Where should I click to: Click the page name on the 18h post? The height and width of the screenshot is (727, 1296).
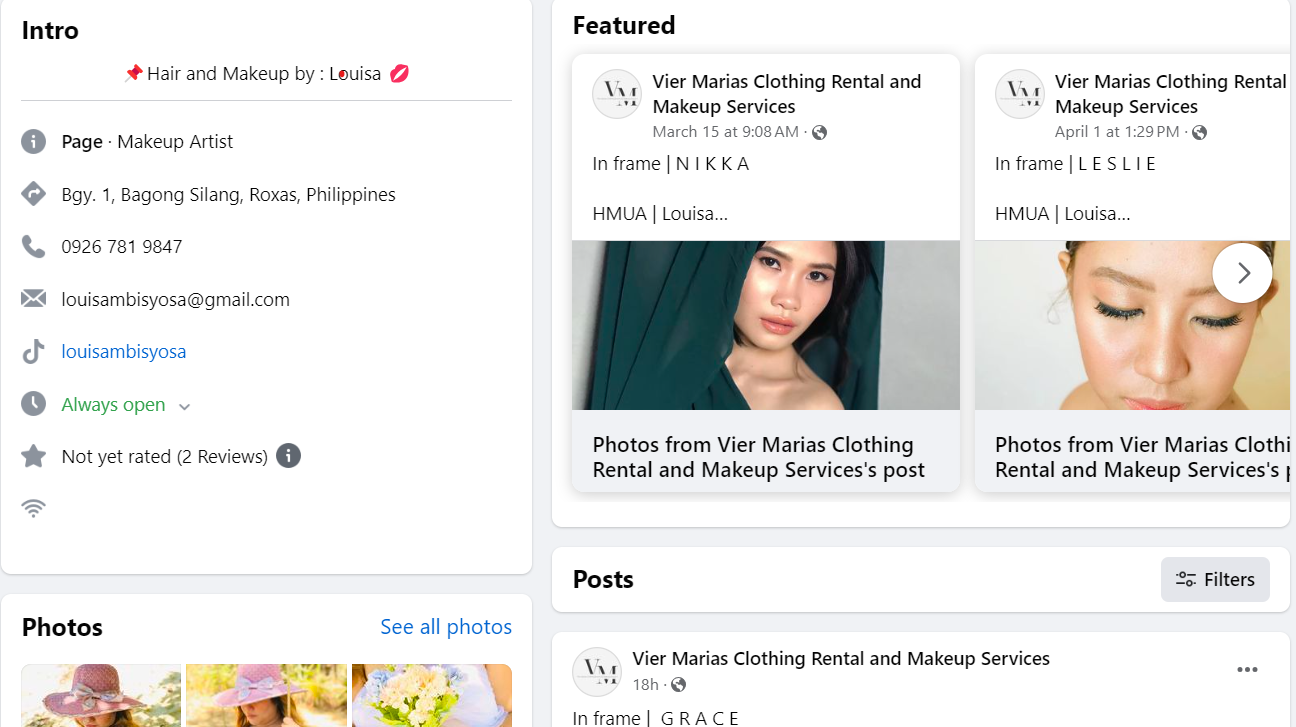point(841,659)
